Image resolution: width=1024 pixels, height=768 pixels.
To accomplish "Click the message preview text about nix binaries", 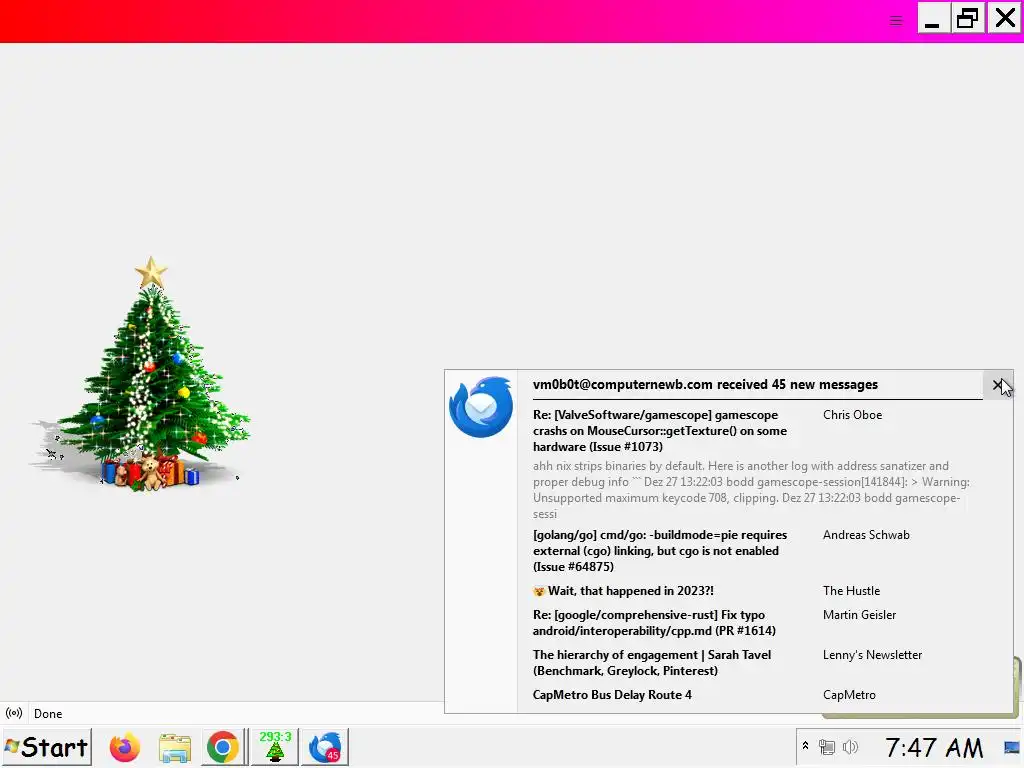I will pyautogui.click(x=751, y=490).
